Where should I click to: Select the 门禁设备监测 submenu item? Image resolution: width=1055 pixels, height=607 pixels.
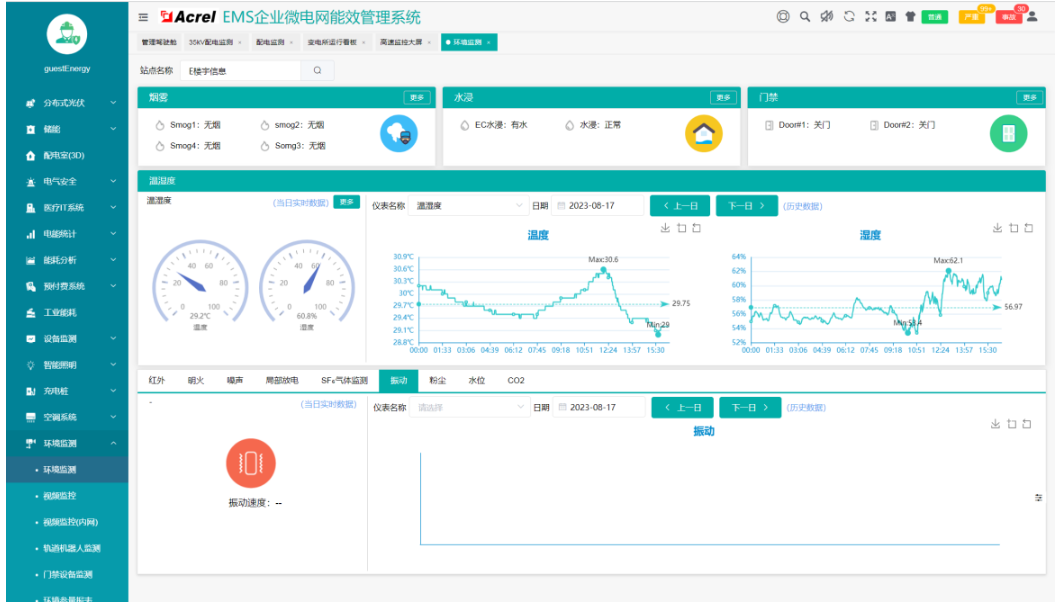67,575
